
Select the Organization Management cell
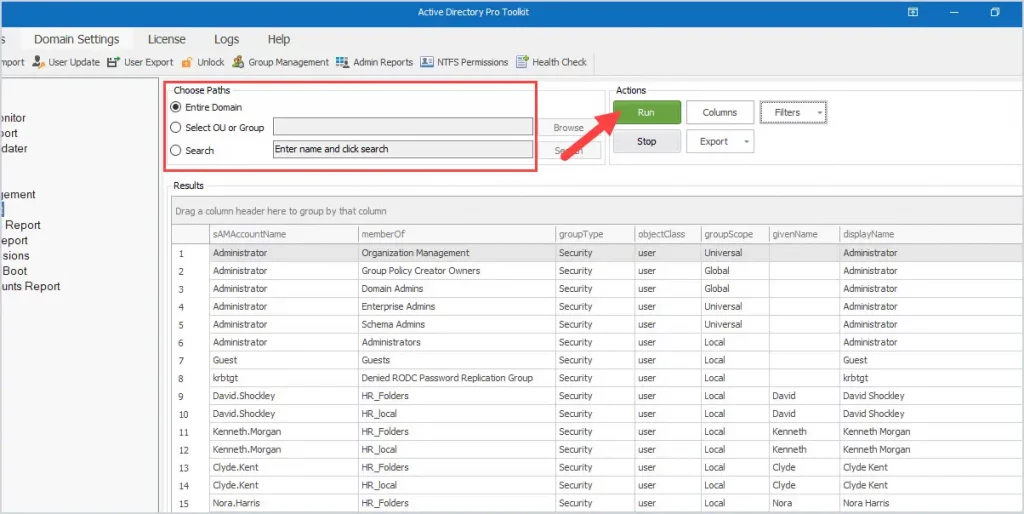[x=456, y=253]
